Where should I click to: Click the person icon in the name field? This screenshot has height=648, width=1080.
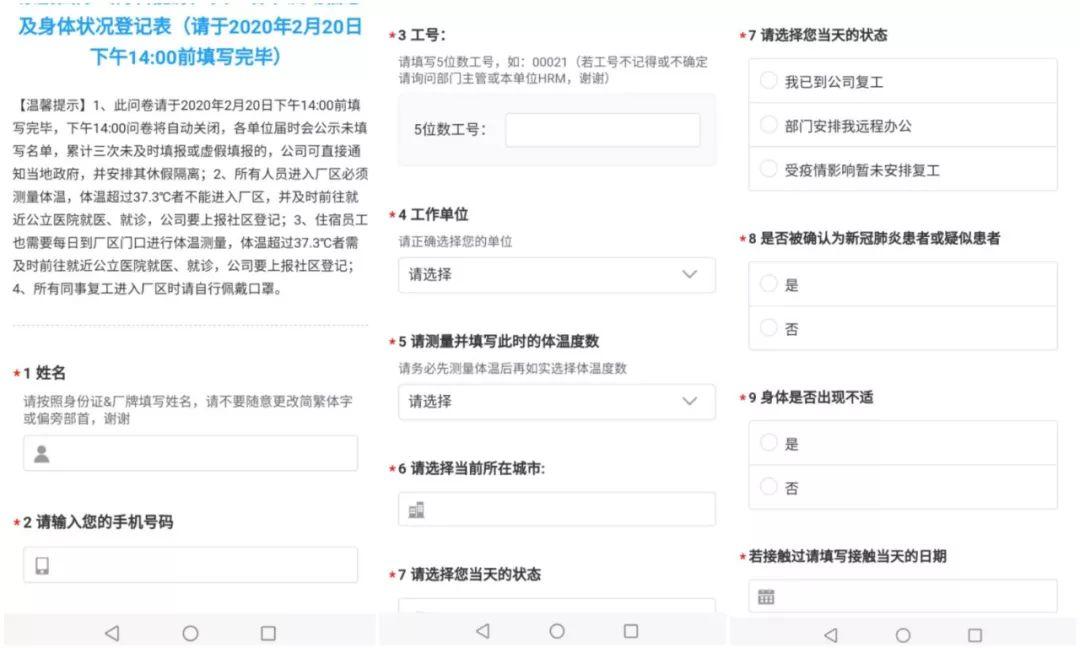pos(42,454)
